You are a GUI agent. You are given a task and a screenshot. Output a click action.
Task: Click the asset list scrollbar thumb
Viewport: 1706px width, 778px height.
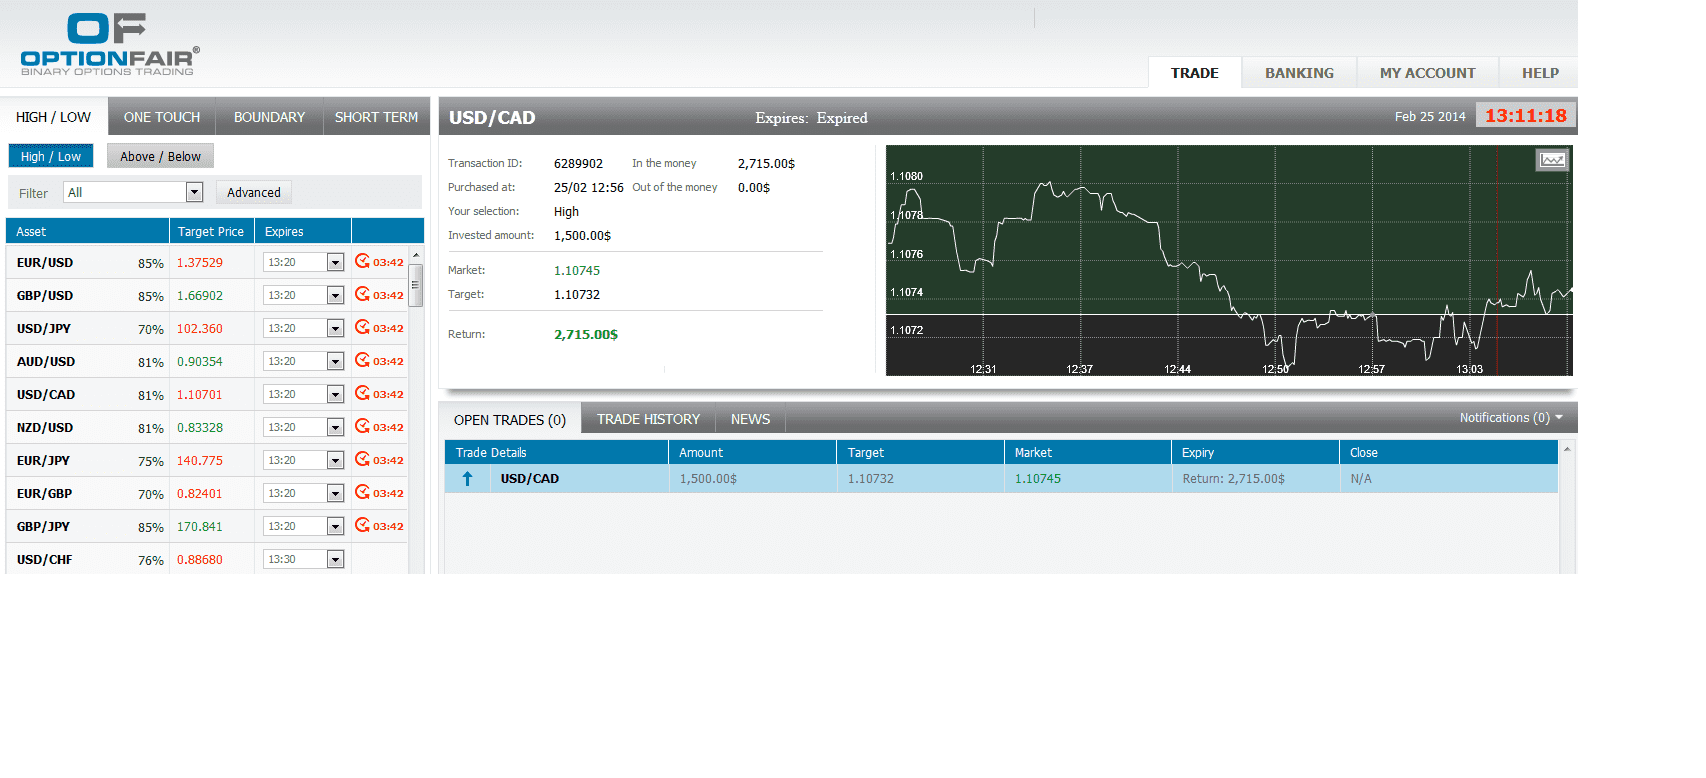tap(416, 285)
